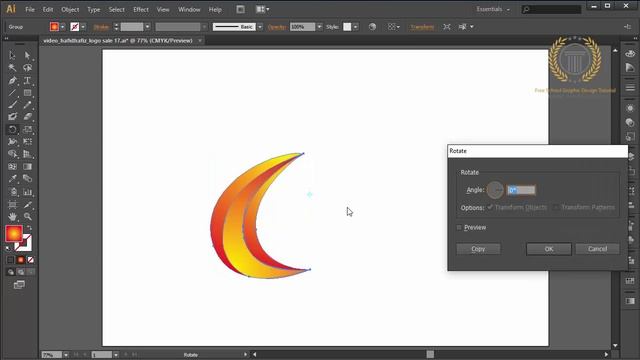Expand the opacity value dropdown

click(x=320, y=27)
